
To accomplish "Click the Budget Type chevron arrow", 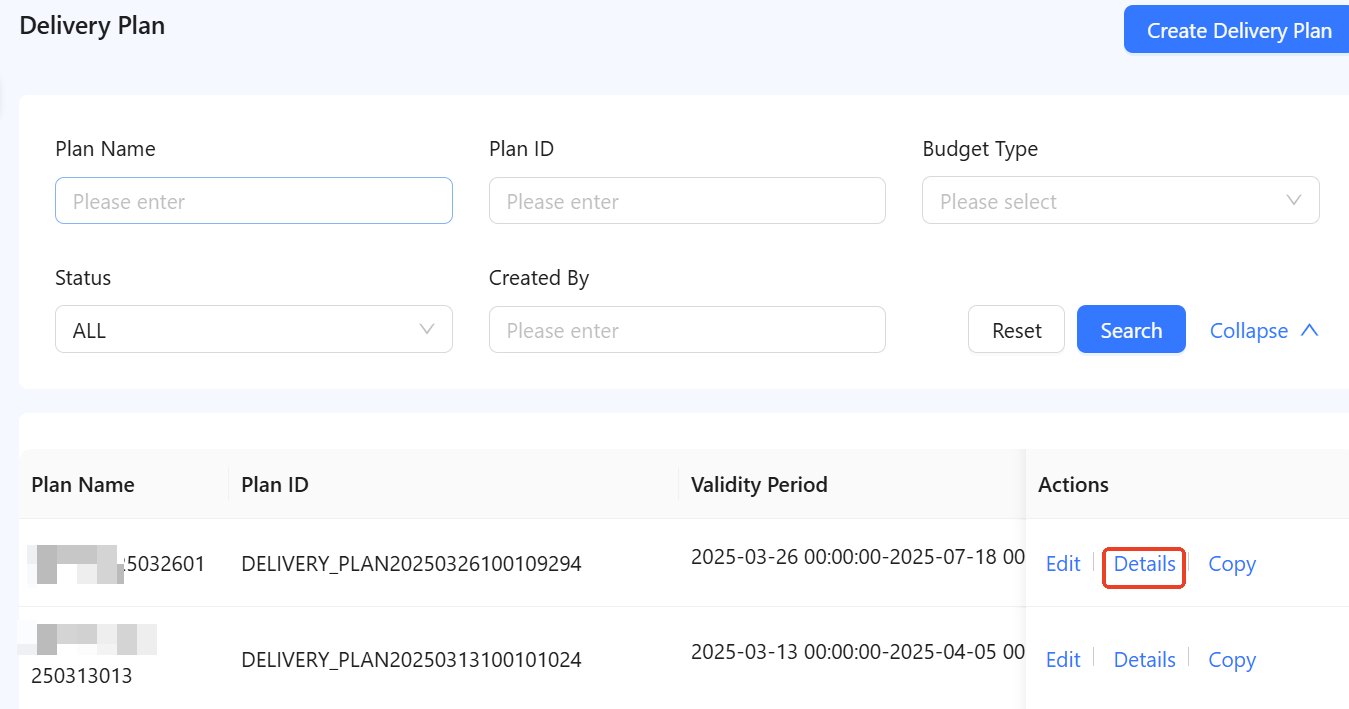I will (1294, 201).
